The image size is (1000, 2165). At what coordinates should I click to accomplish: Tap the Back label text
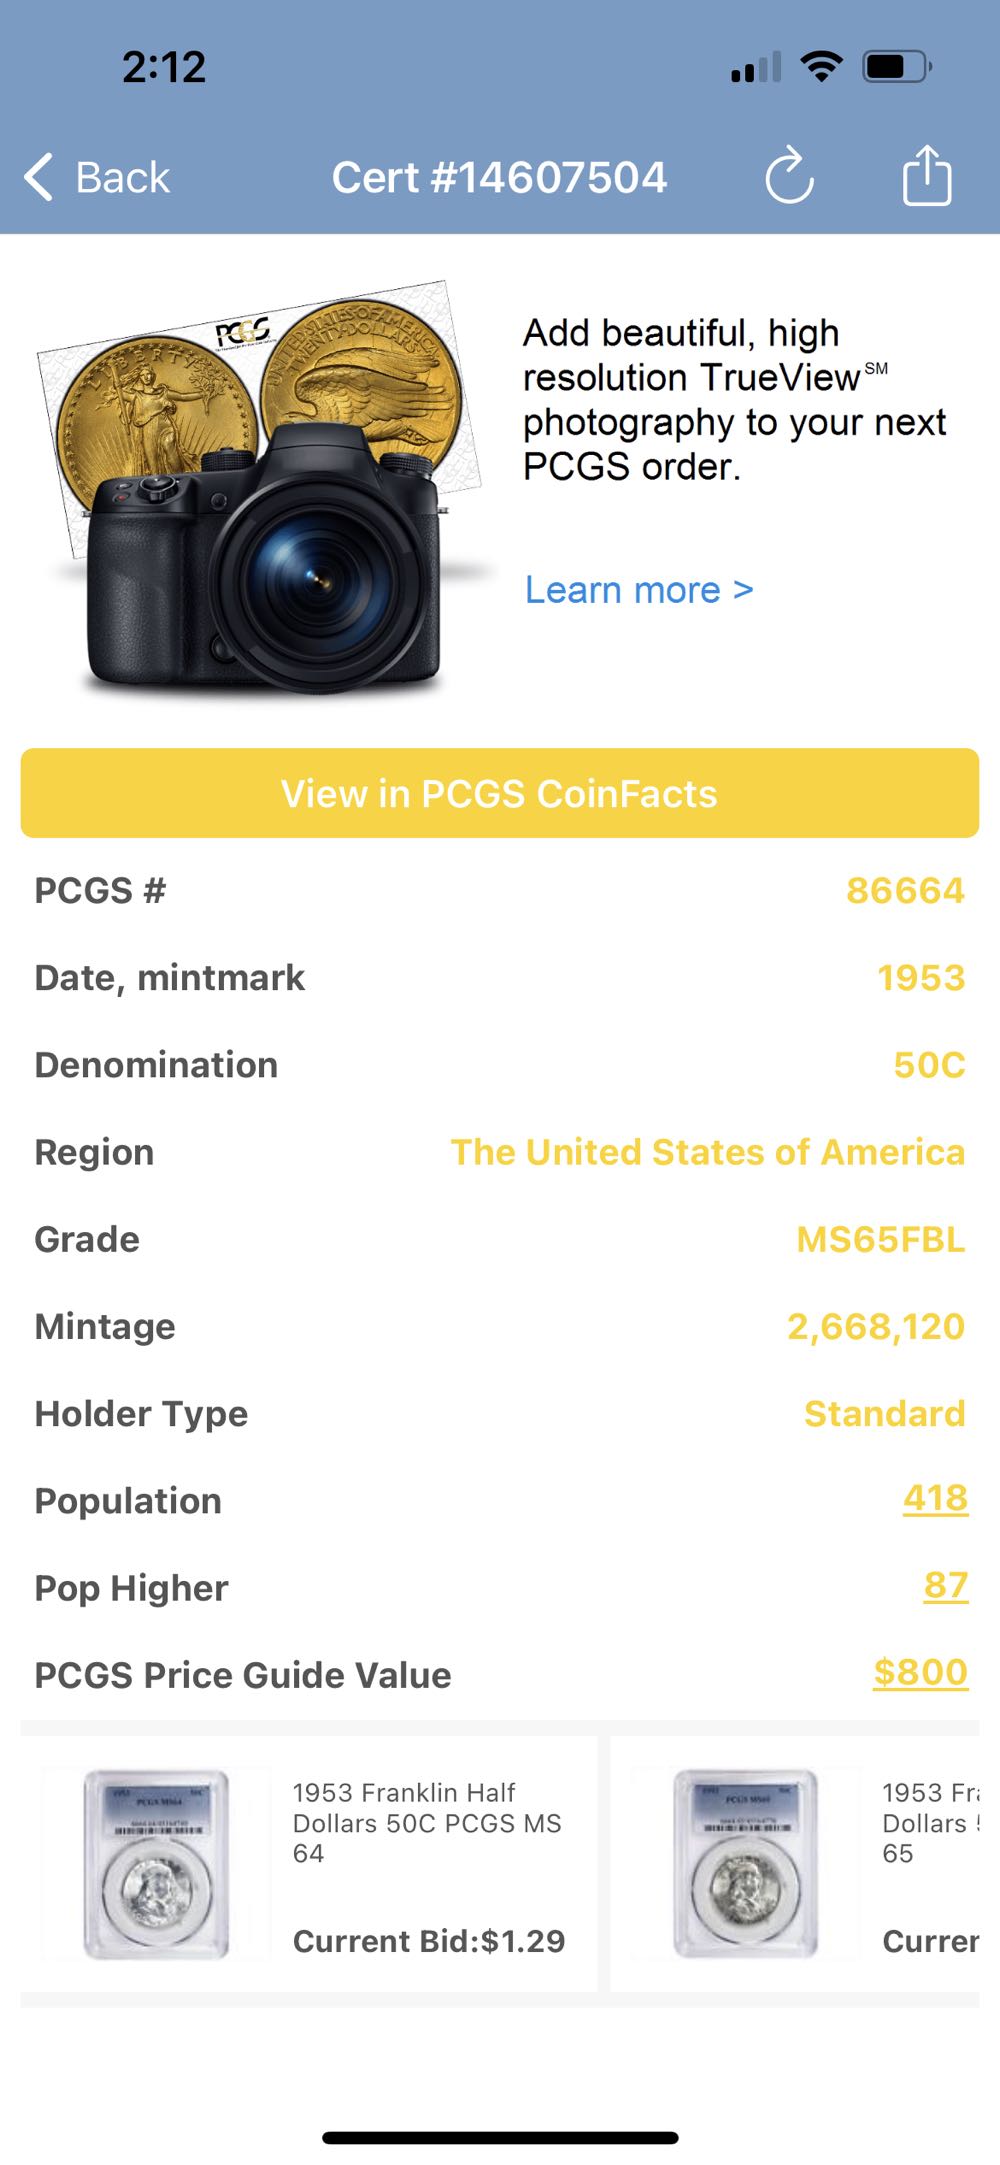tap(123, 178)
